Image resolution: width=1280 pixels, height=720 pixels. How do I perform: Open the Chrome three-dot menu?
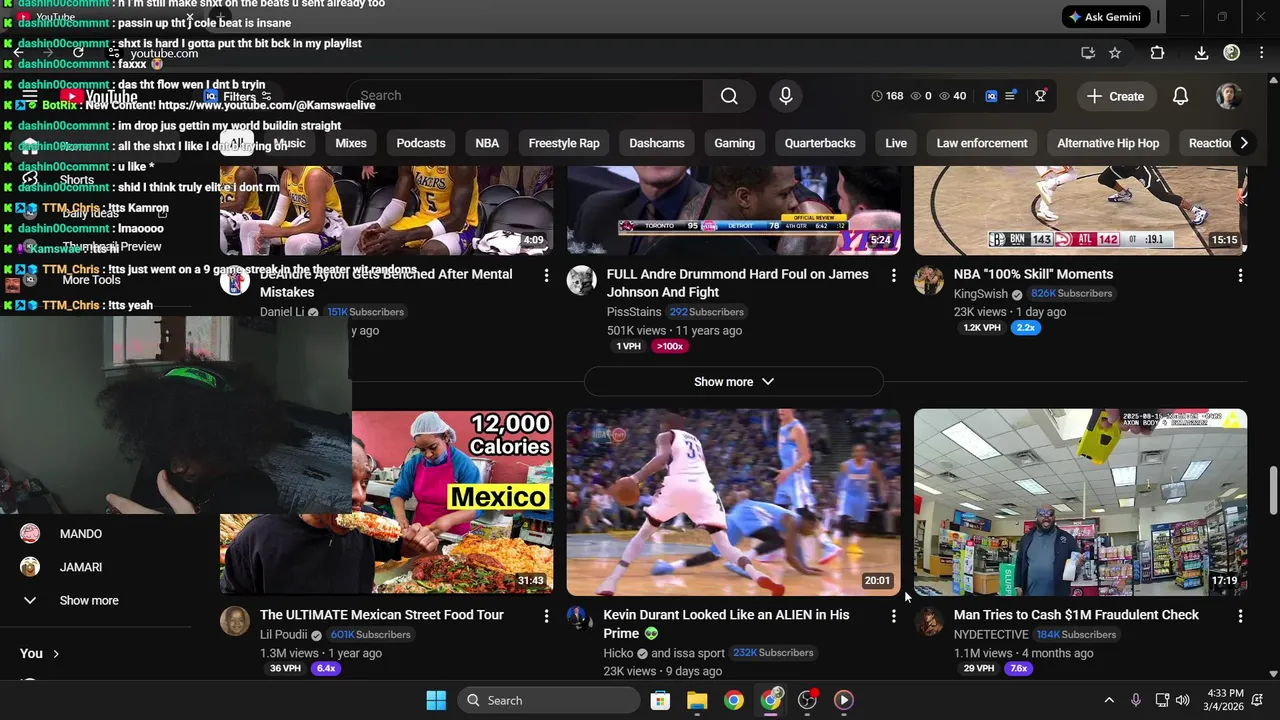coord(1260,53)
